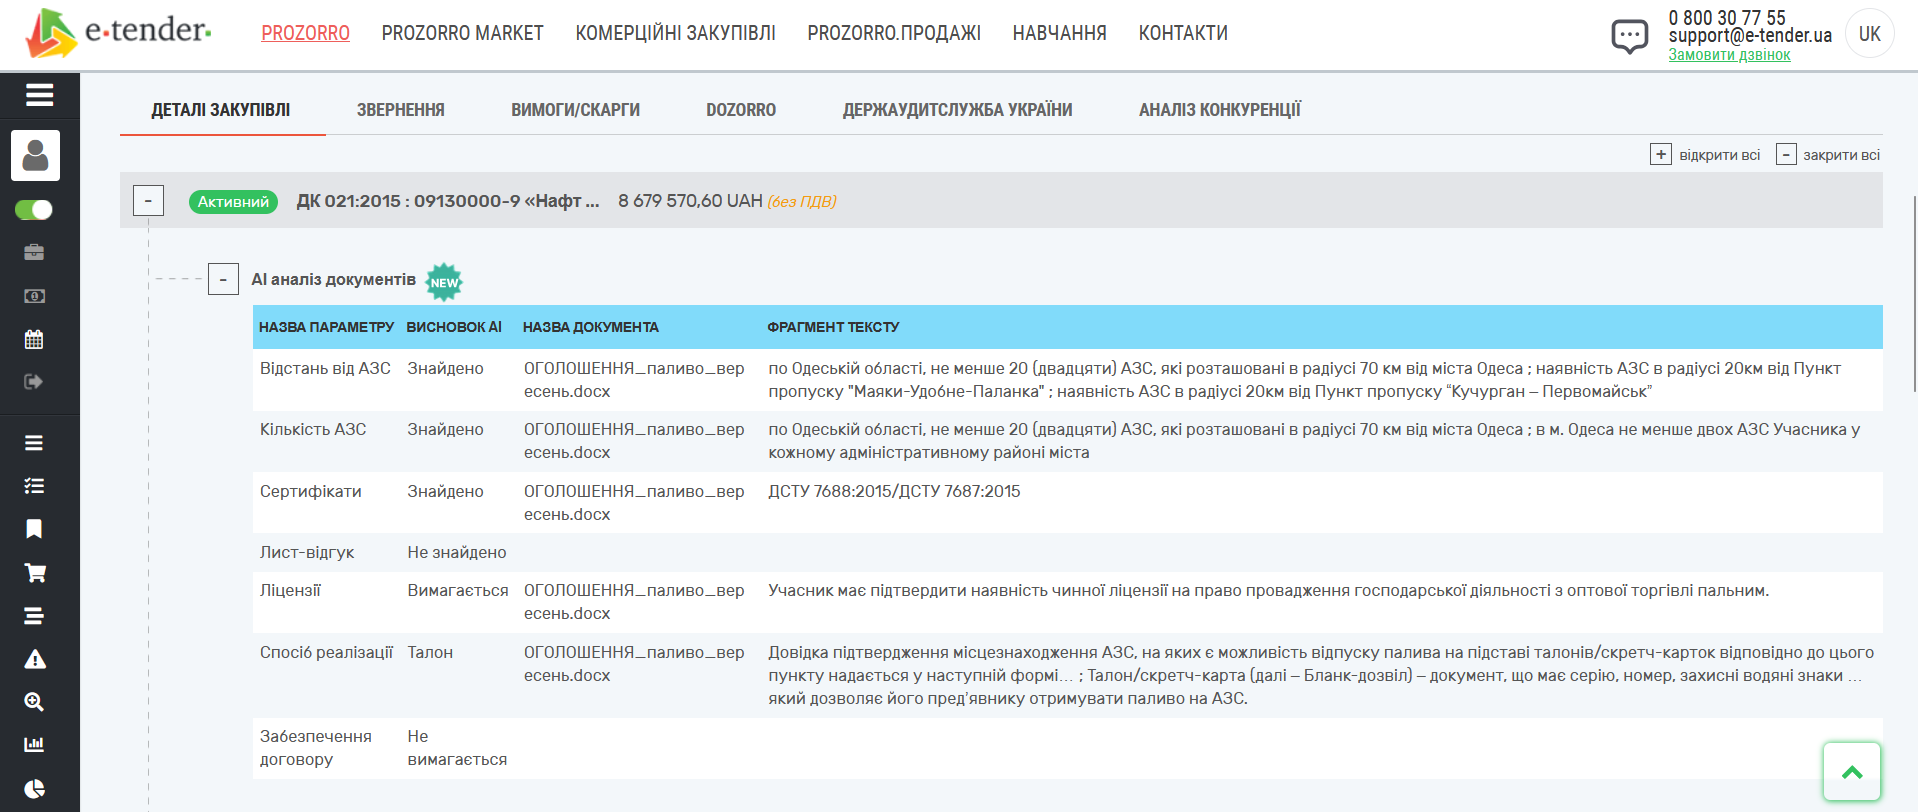This screenshot has height=812, width=1918.
Task: Click the scroll-to-top arrow button
Action: (1851, 772)
